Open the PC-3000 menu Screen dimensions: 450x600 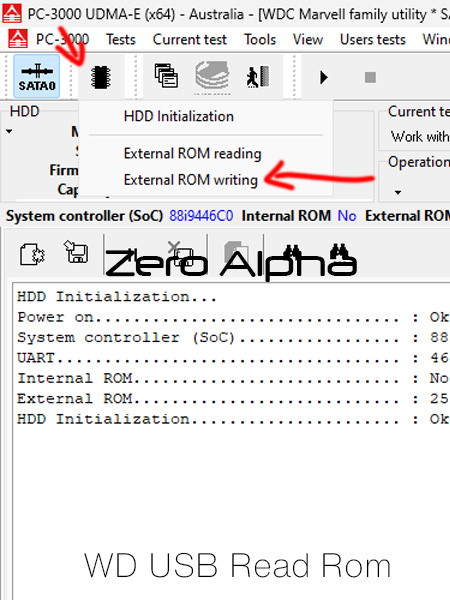pyautogui.click(x=62, y=39)
